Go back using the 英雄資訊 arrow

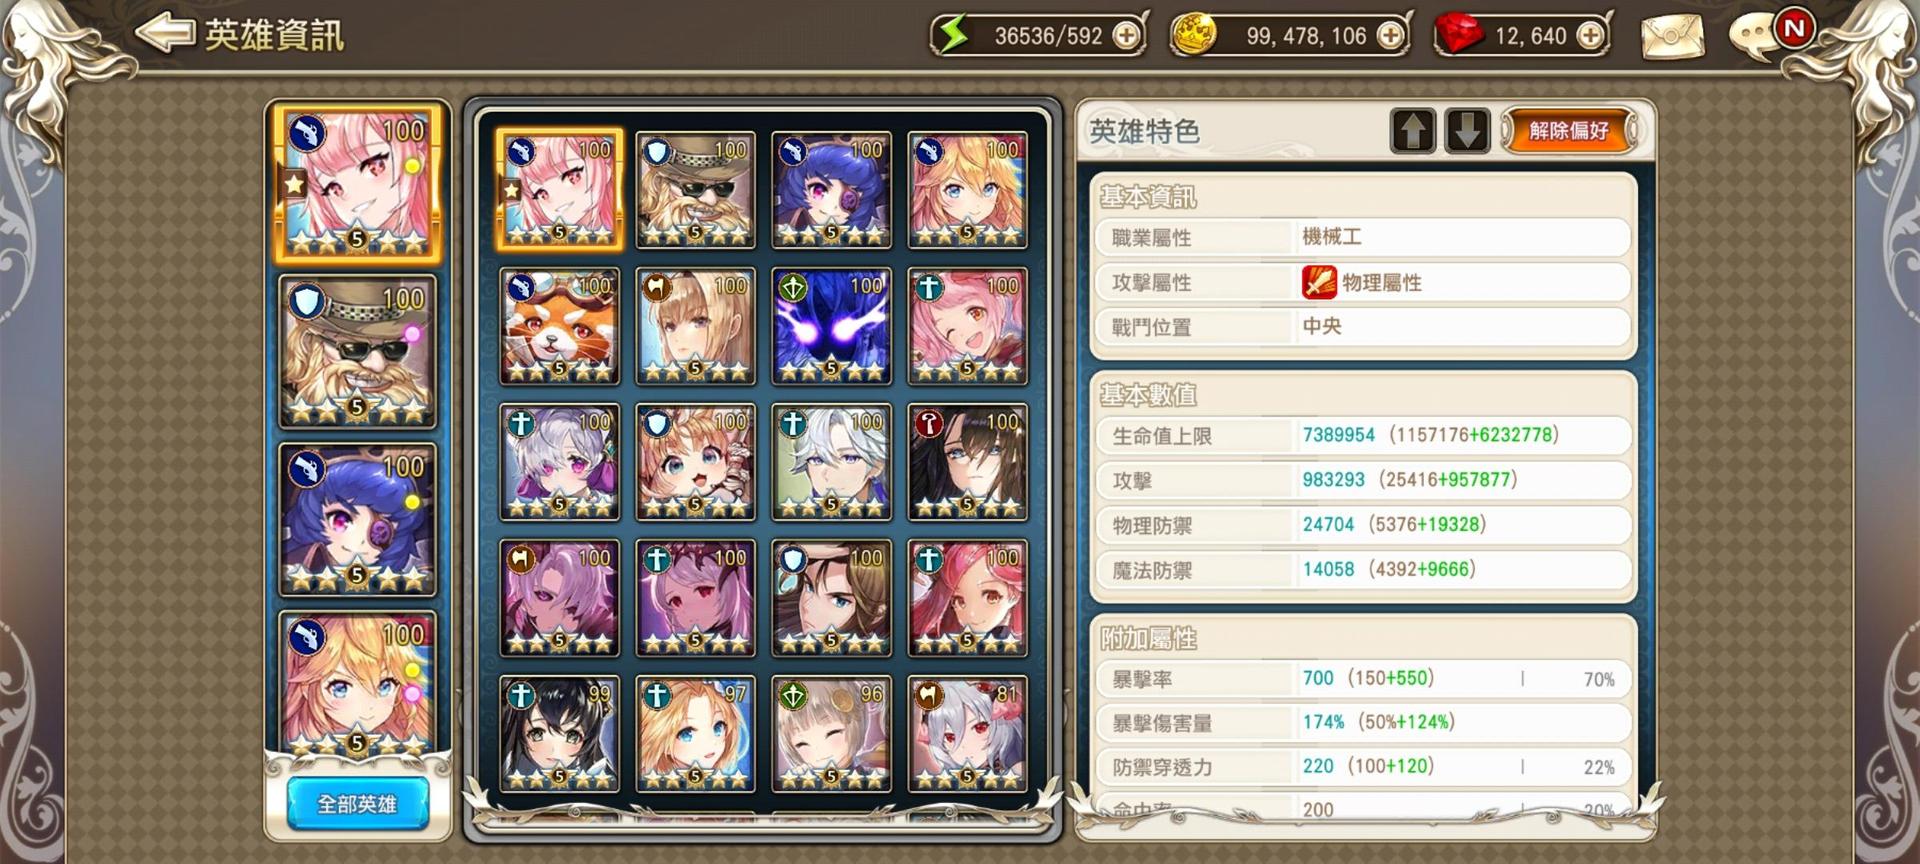pos(165,33)
